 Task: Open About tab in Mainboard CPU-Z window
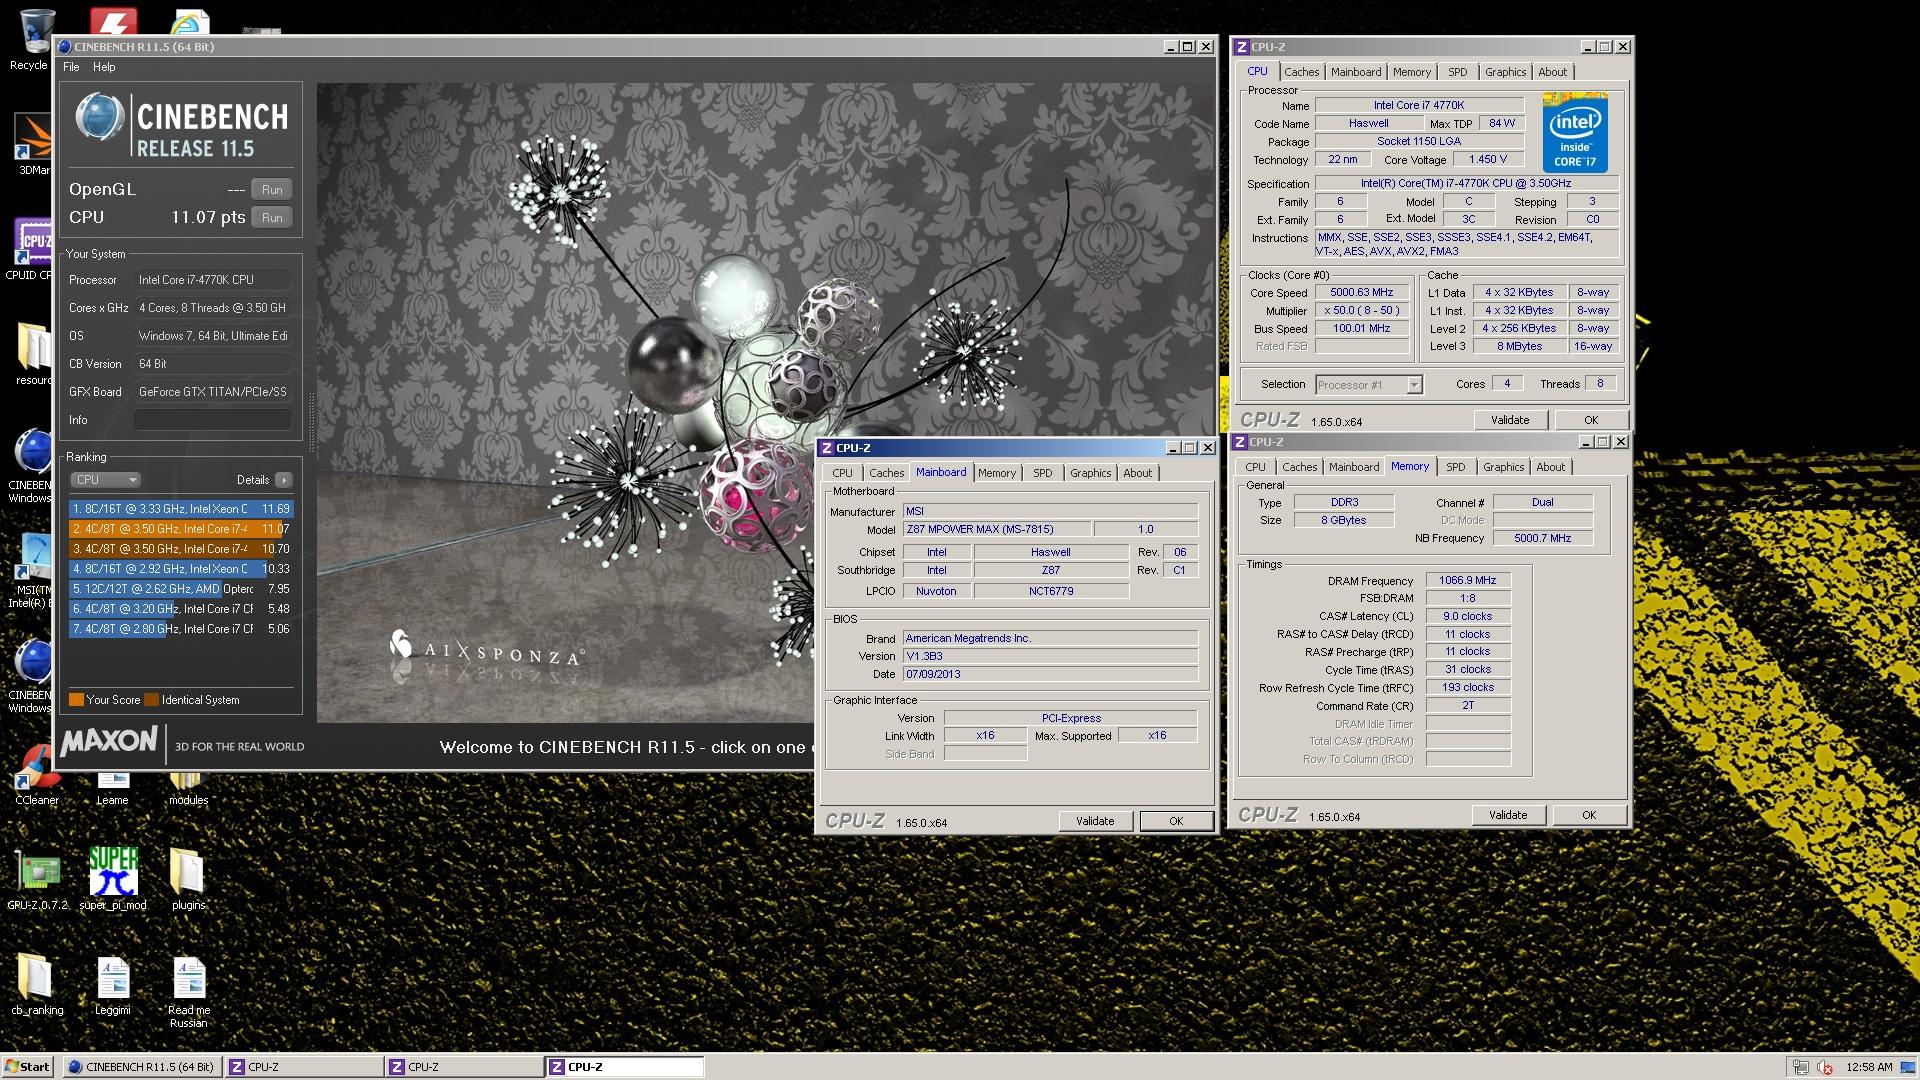point(1137,473)
